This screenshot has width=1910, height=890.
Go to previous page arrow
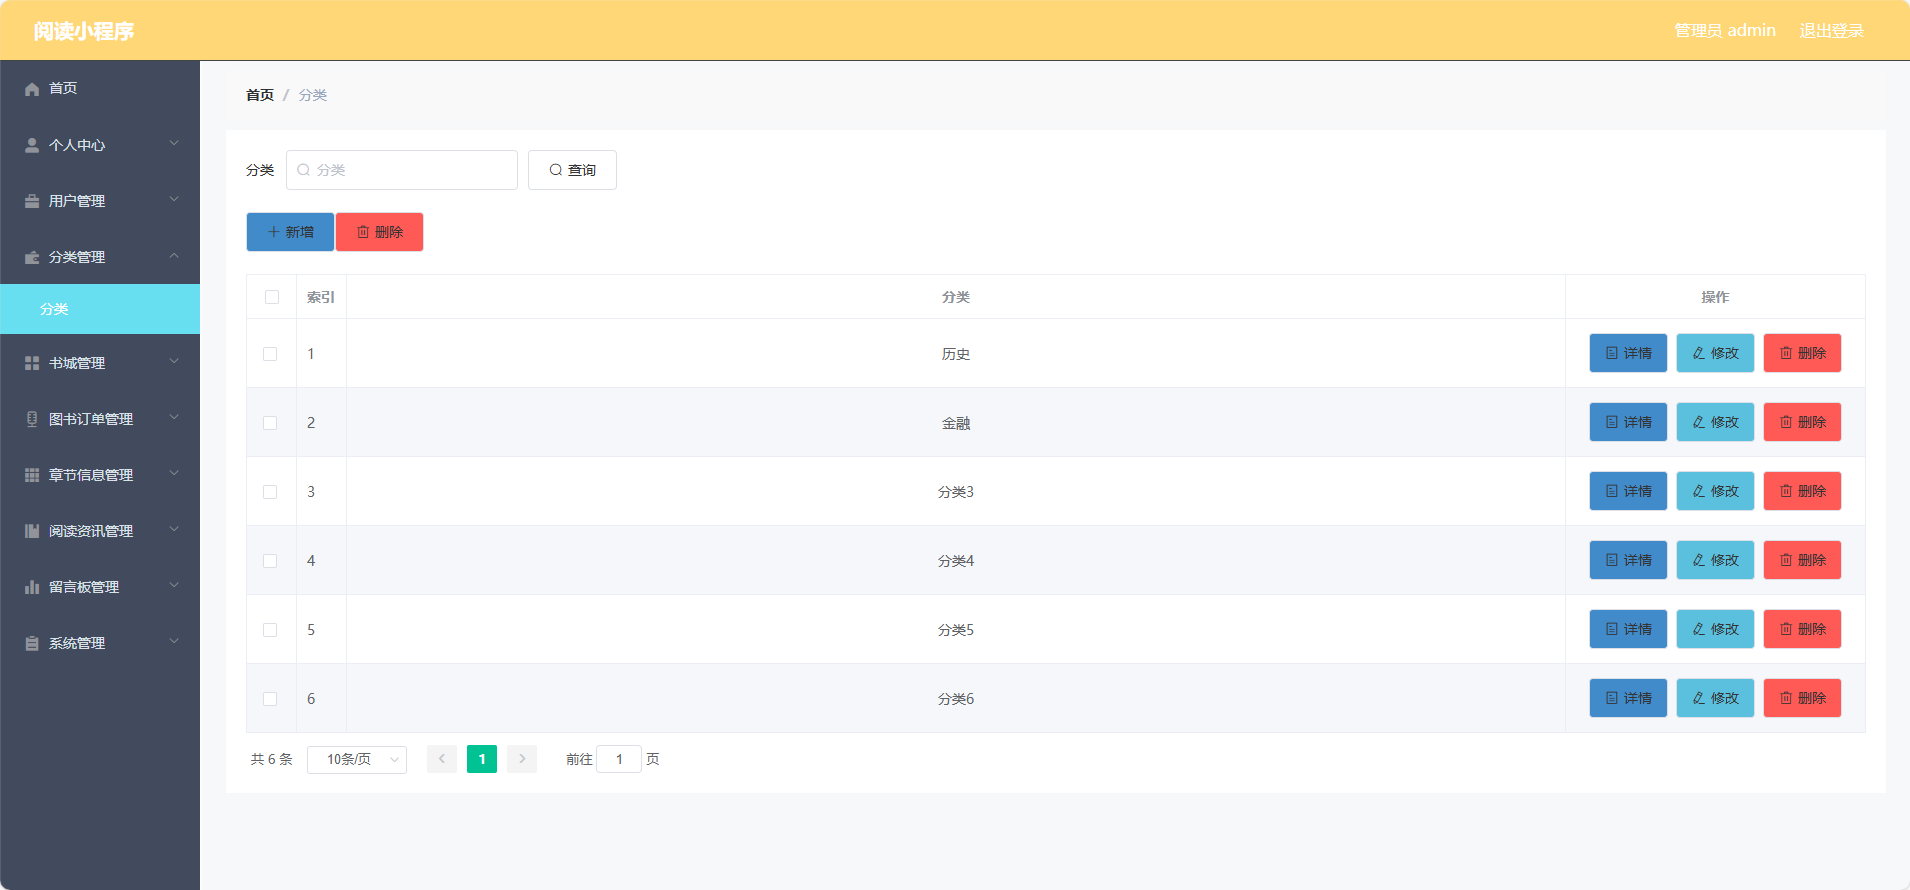[442, 759]
